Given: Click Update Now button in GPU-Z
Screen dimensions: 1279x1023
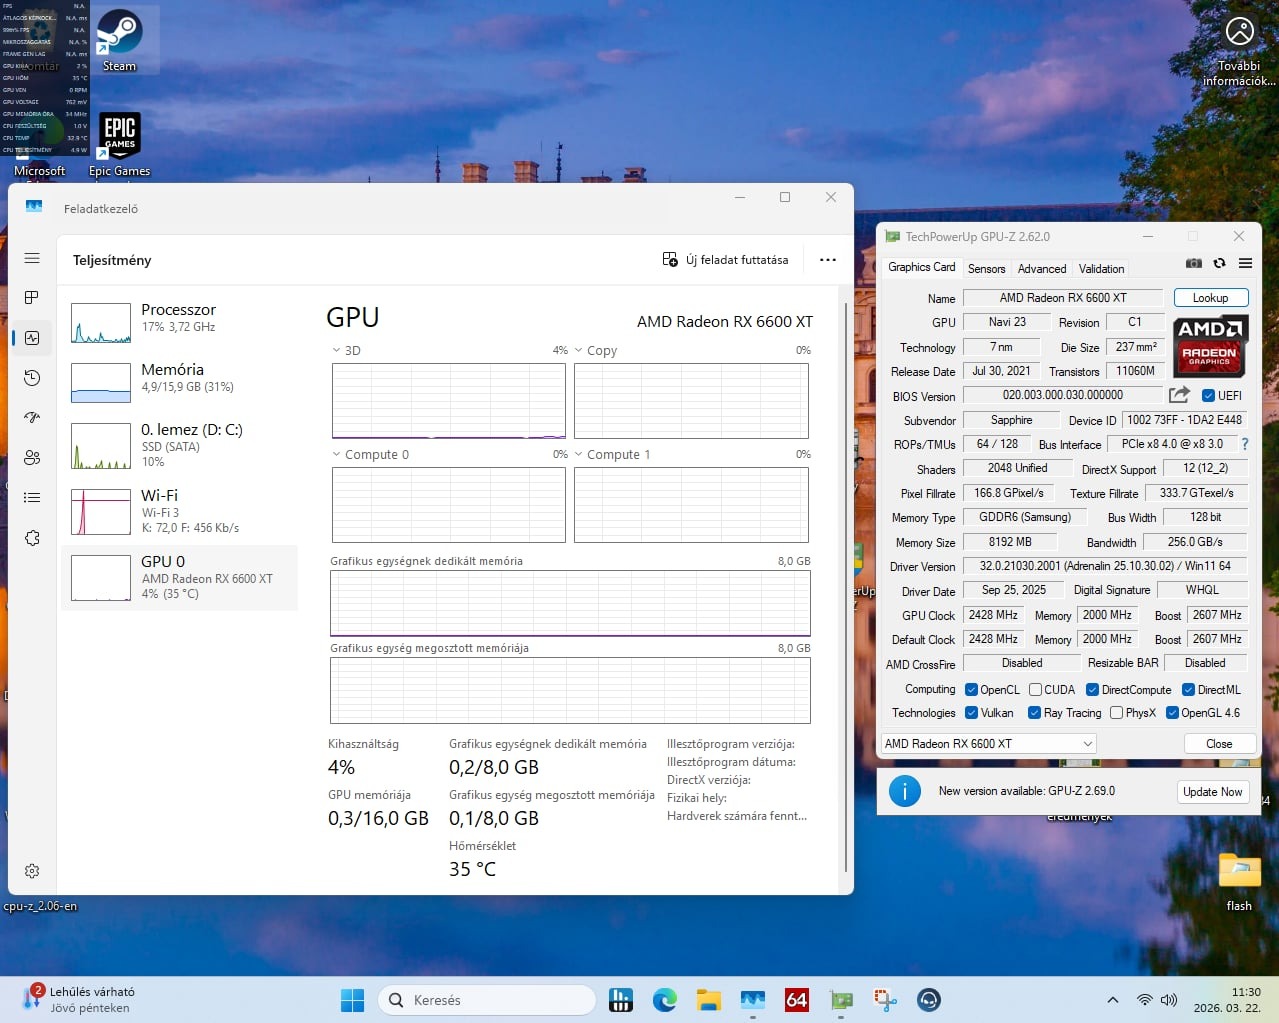Looking at the screenshot, I should 1212,791.
